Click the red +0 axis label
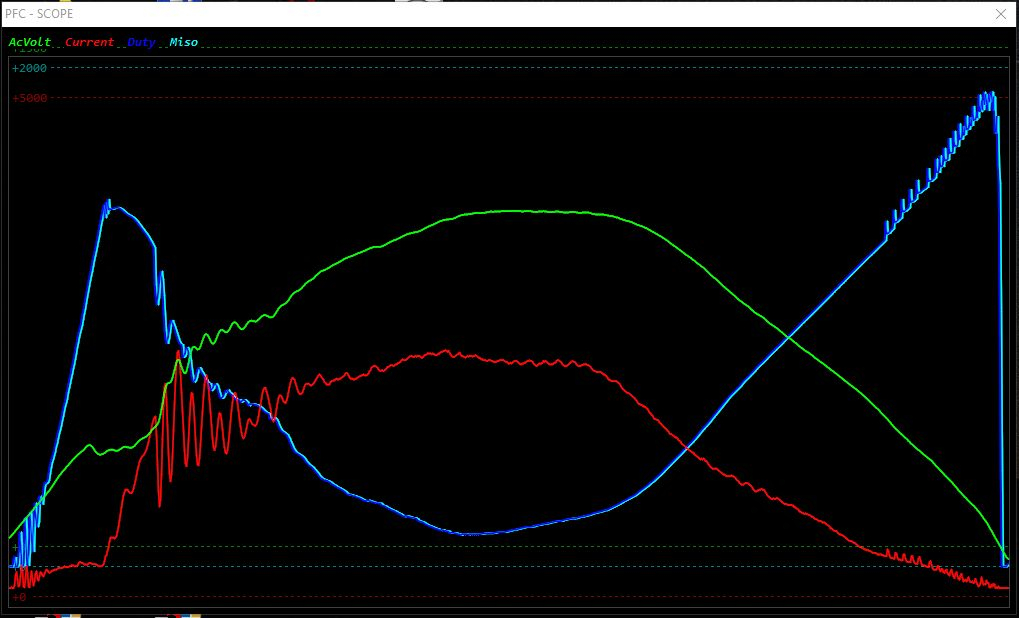The height and width of the screenshot is (618, 1019). tap(19, 596)
